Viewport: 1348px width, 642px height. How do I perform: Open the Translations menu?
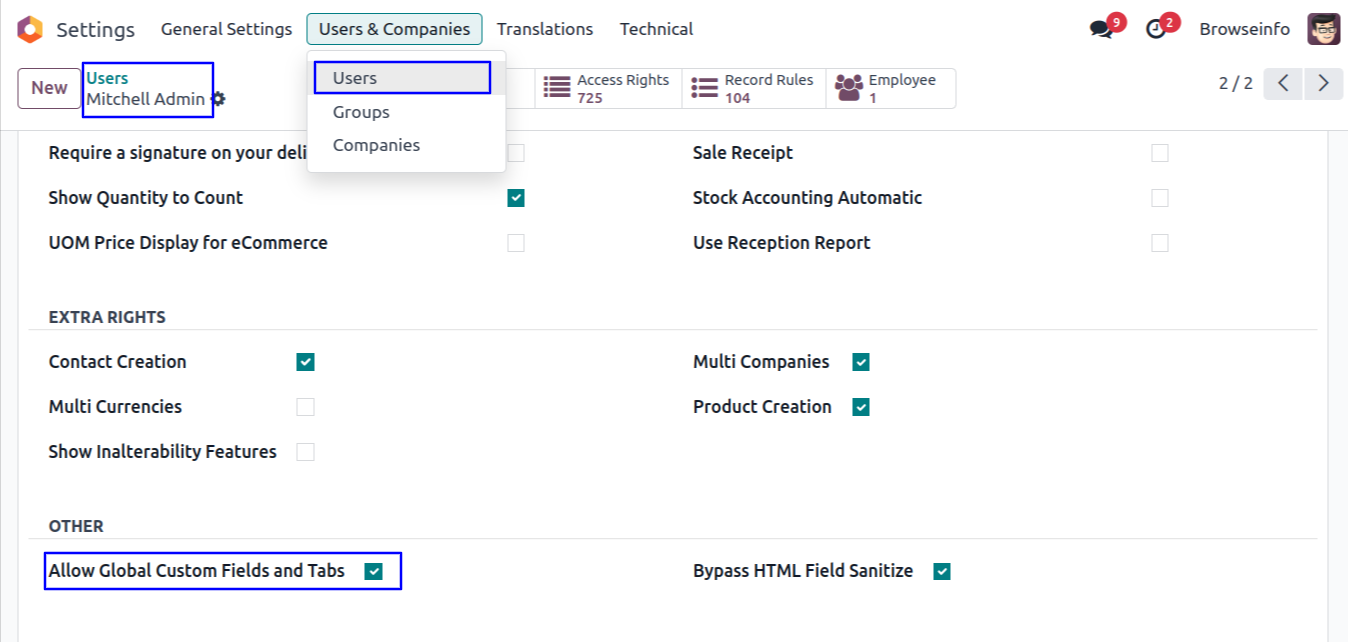coord(545,29)
